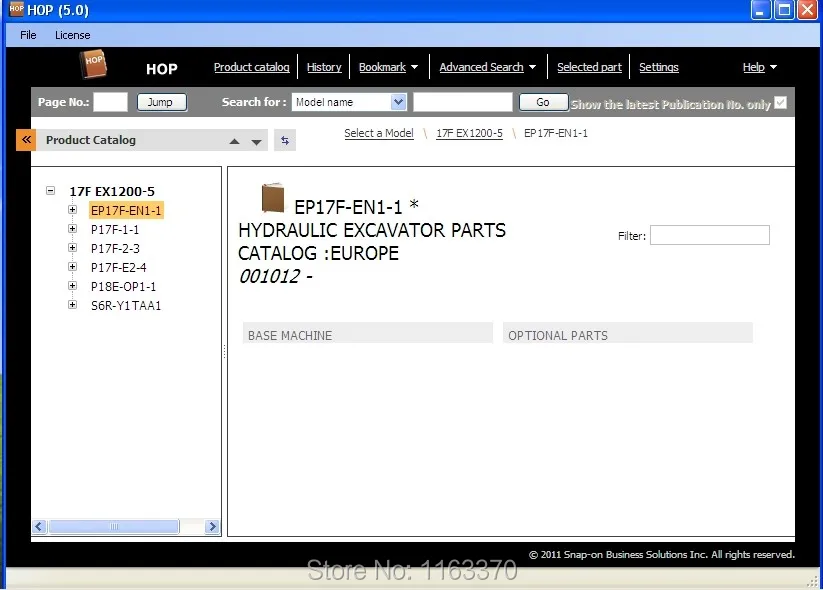823x590 pixels.
Task: Collapse the Product Catalog panel with double-chevron
Action: [26, 140]
